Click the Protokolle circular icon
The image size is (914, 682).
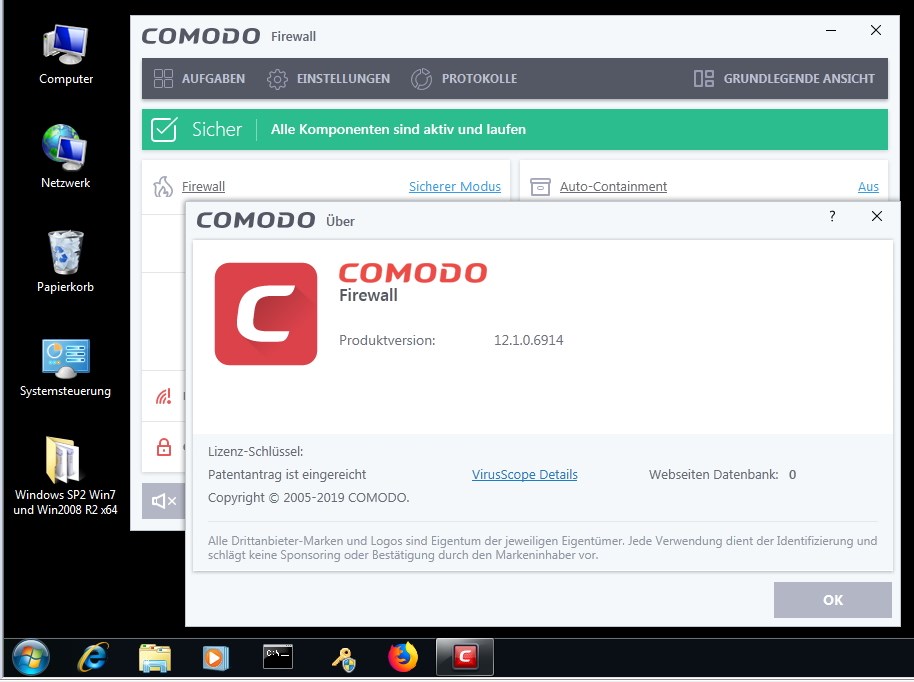pyautogui.click(x=421, y=79)
